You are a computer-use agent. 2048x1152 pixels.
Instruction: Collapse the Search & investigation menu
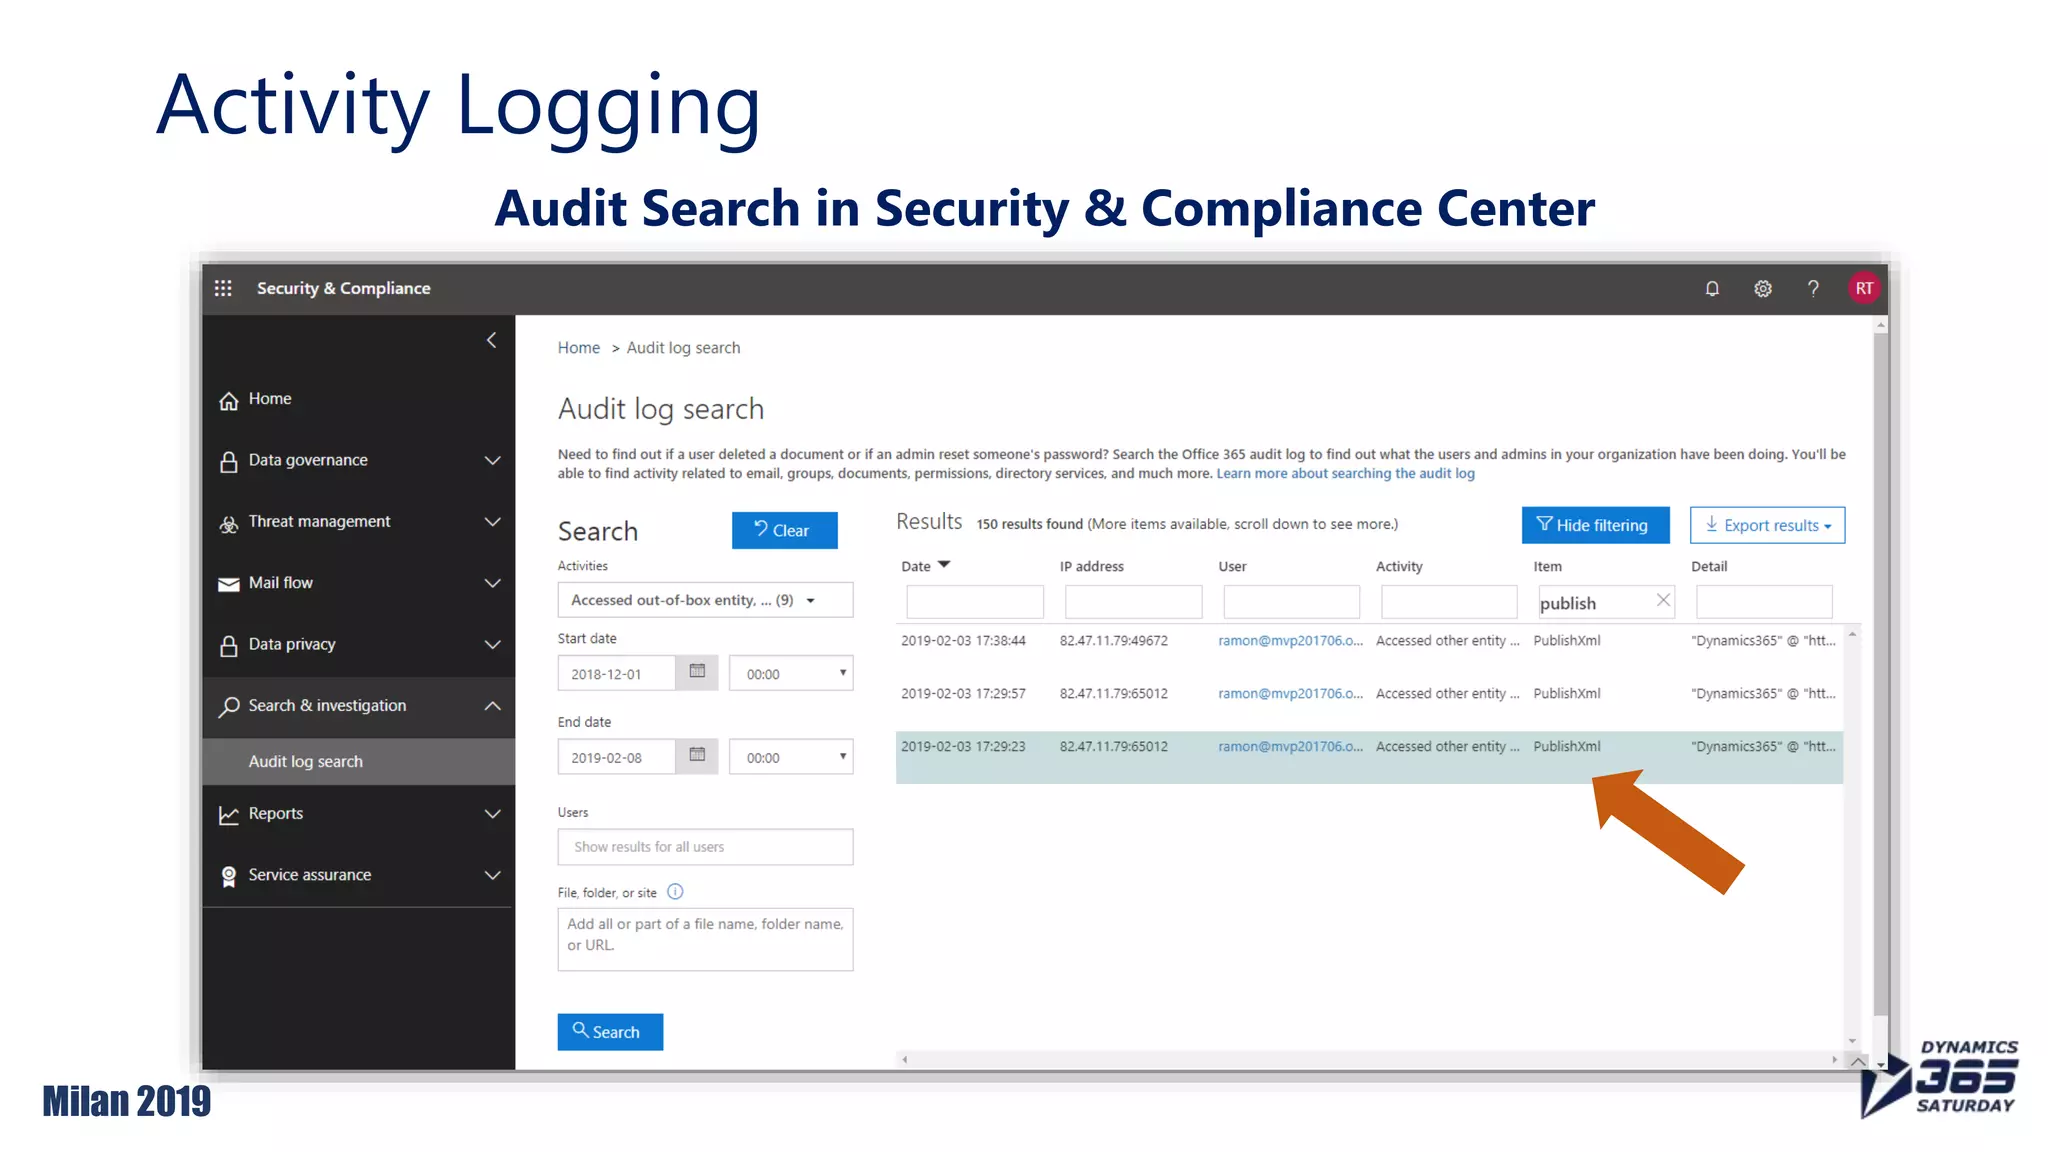[492, 705]
